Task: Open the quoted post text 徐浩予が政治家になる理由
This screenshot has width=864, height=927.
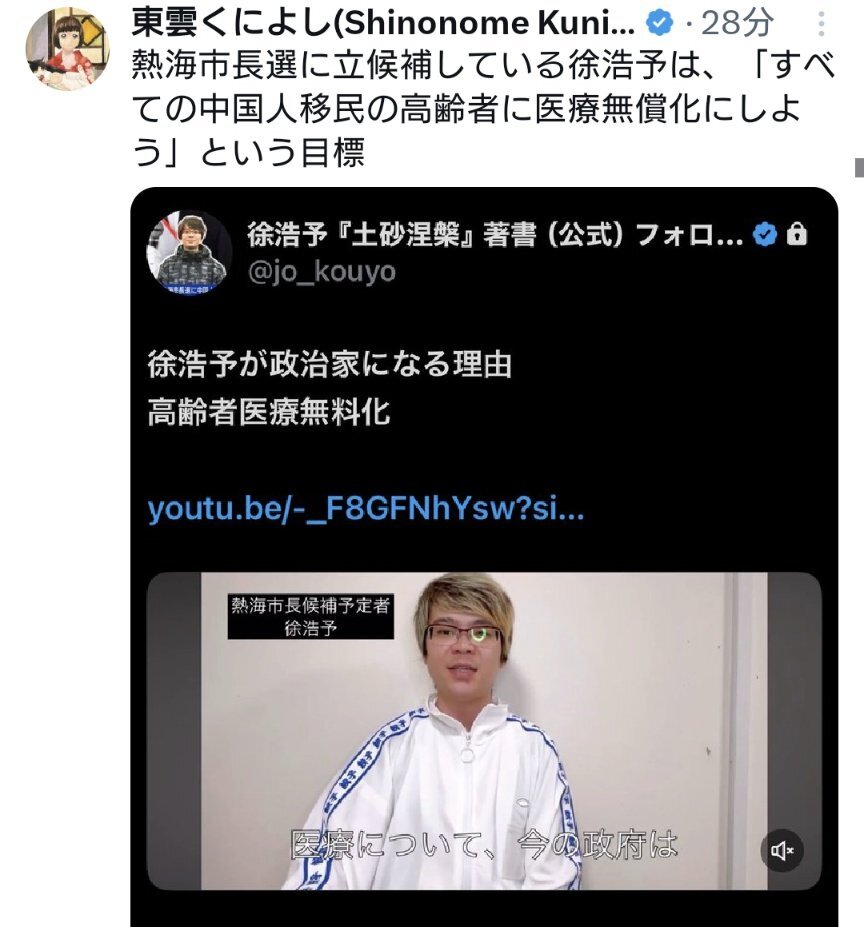Action: click(329, 365)
